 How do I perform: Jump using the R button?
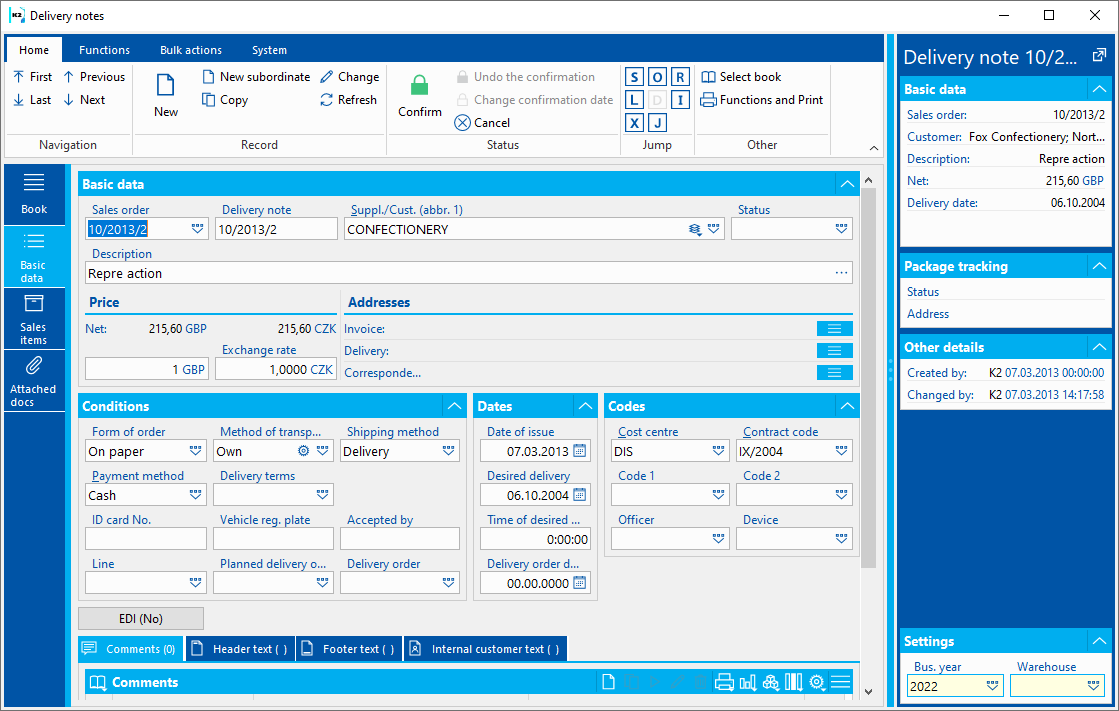point(680,77)
